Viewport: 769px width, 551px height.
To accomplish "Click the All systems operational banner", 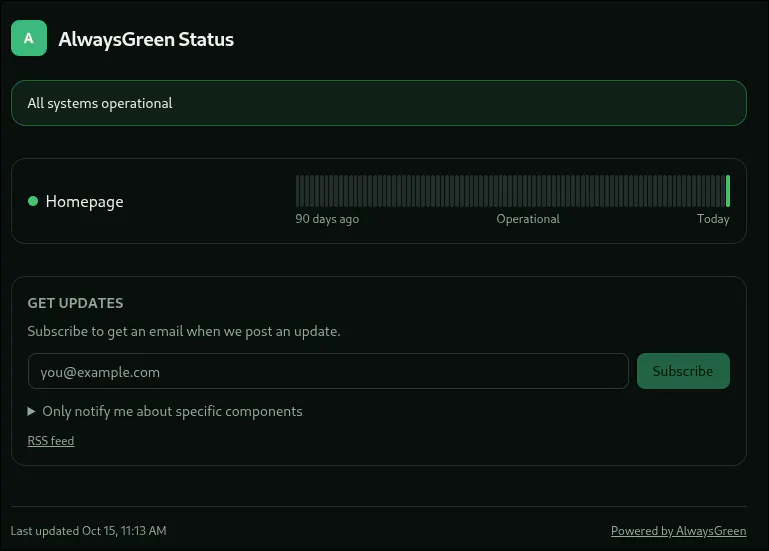I will click(379, 103).
